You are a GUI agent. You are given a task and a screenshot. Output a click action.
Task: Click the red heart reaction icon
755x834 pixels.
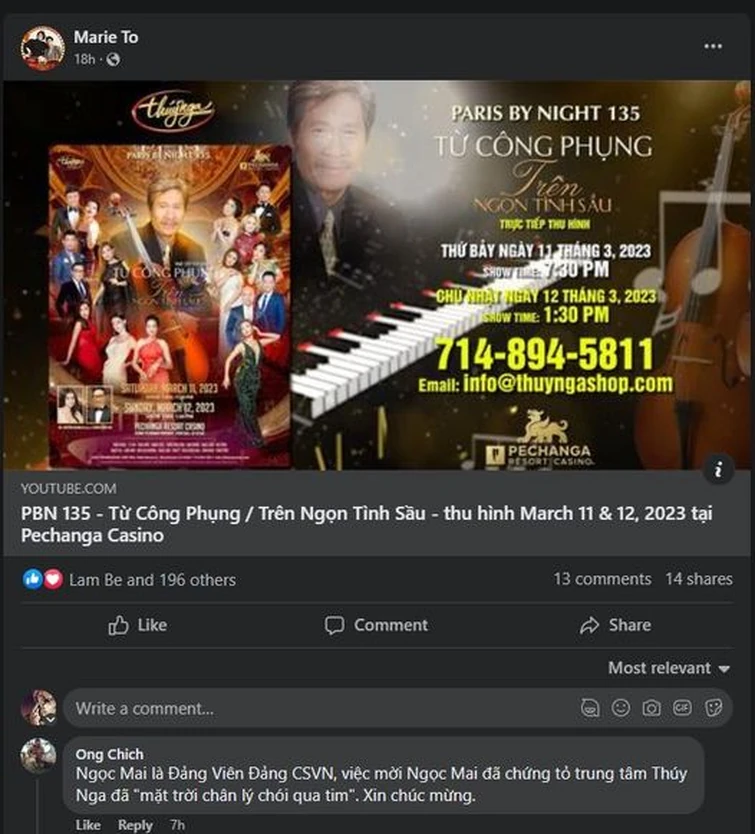(x=53, y=579)
